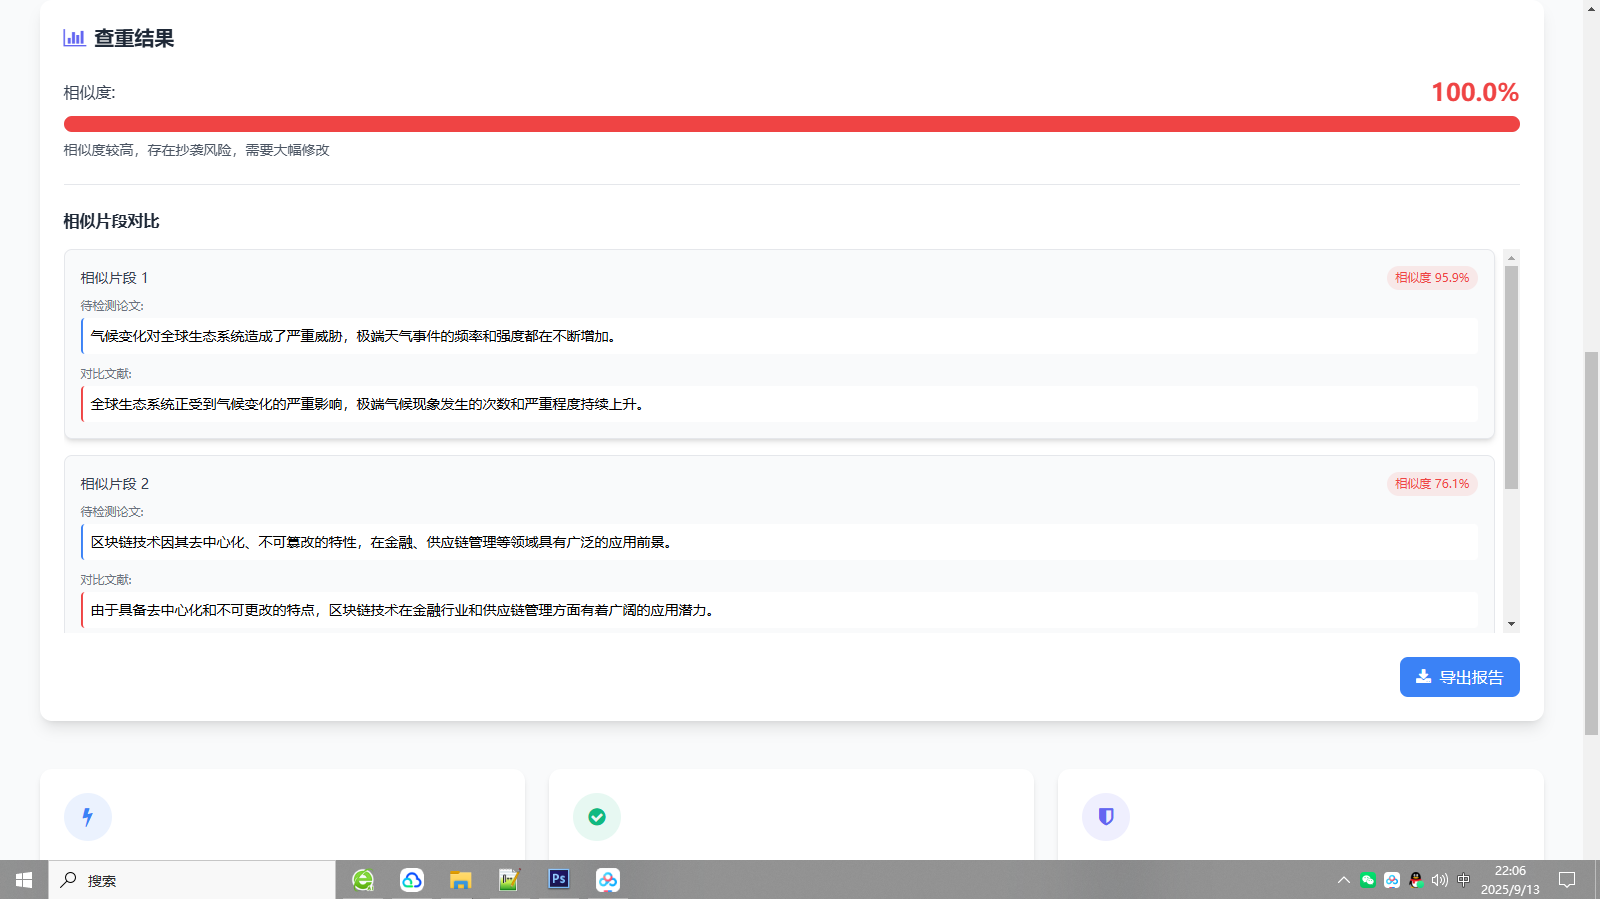Click the 相似度 76.1% badge
Image resolution: width=1600 pixels, height=899 pixels.
pos(1432,484)
